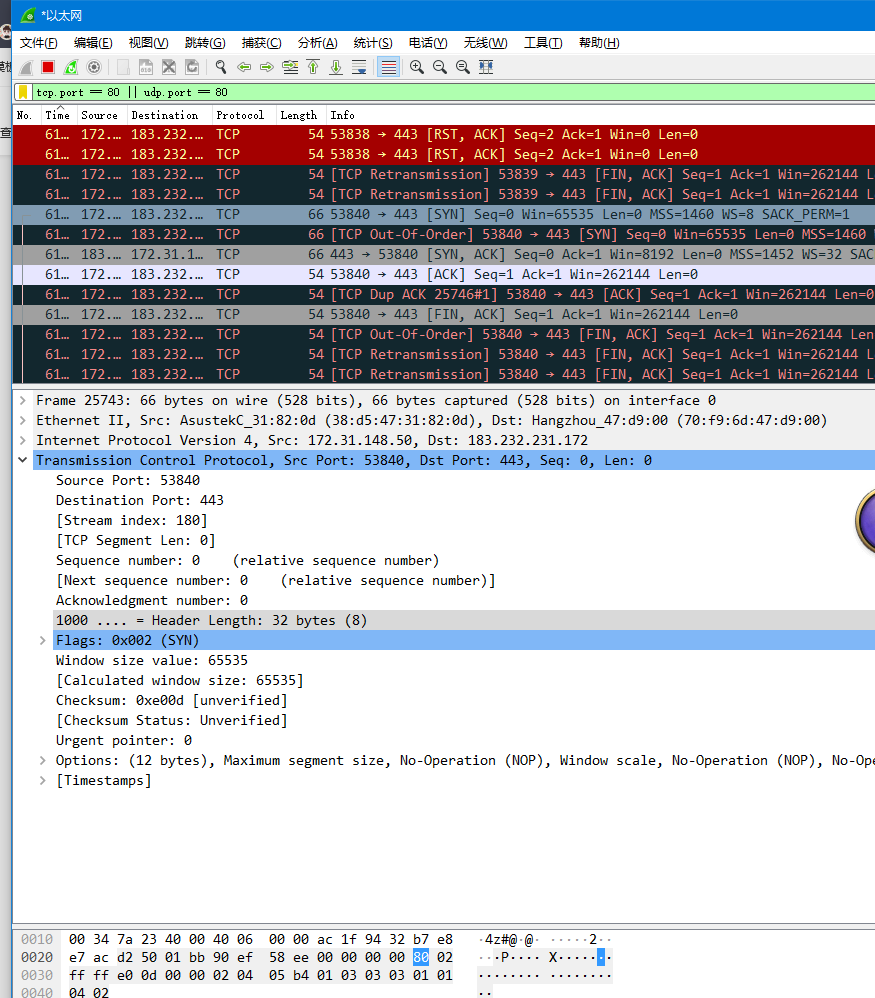This screenshot has width=875, height=998.
Task: Click the Wireshark title bar icon
Action: tap(27, 15)
